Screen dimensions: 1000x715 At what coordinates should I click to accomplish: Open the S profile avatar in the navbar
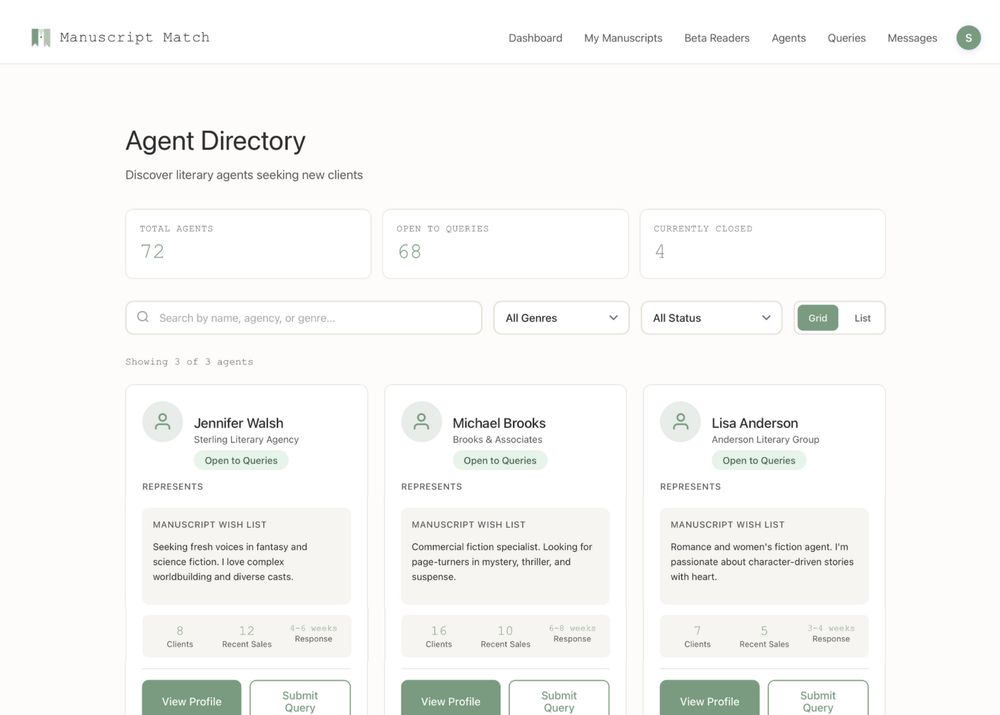(x=967, y=36)
